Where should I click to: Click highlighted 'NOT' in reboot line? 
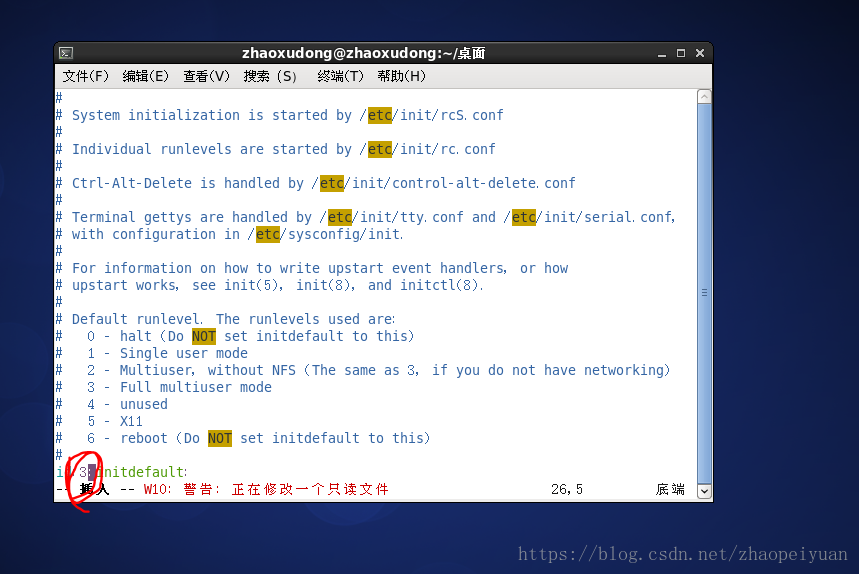pos(220,438)
